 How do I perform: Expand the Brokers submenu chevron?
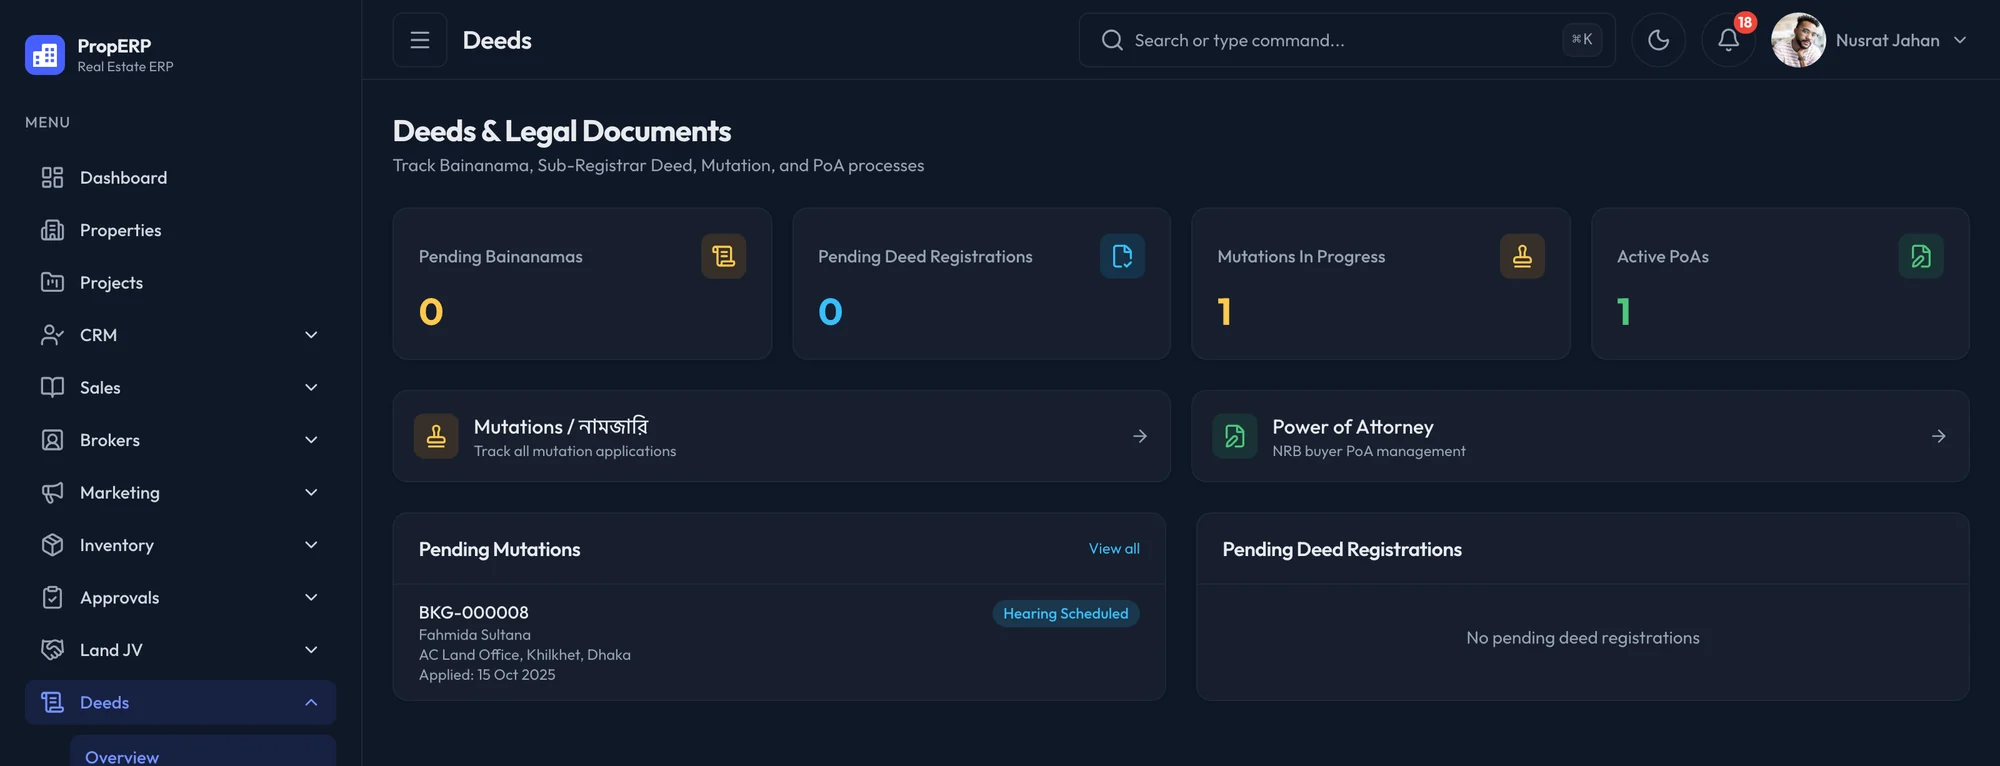point(311,440)
